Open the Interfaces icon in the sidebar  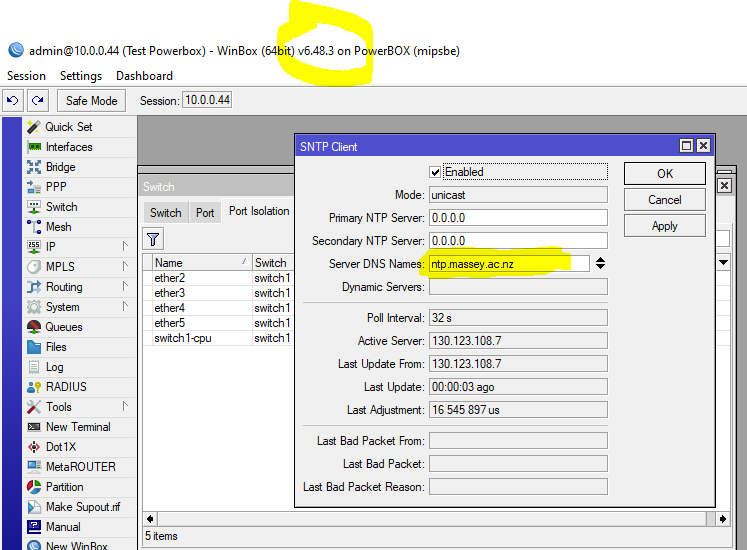point(34,147)
